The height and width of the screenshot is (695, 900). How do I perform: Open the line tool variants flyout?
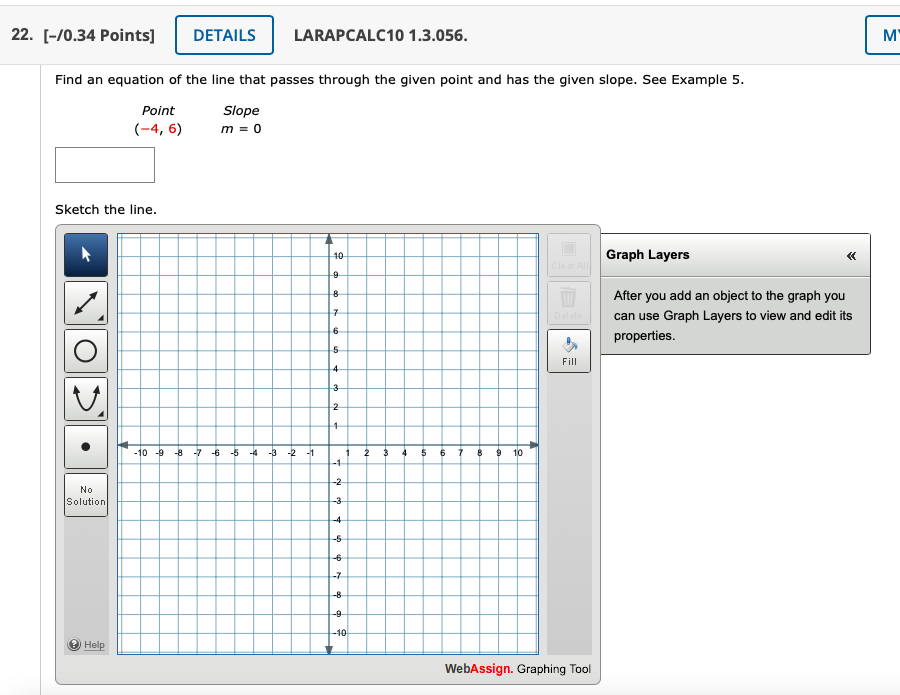102,317
